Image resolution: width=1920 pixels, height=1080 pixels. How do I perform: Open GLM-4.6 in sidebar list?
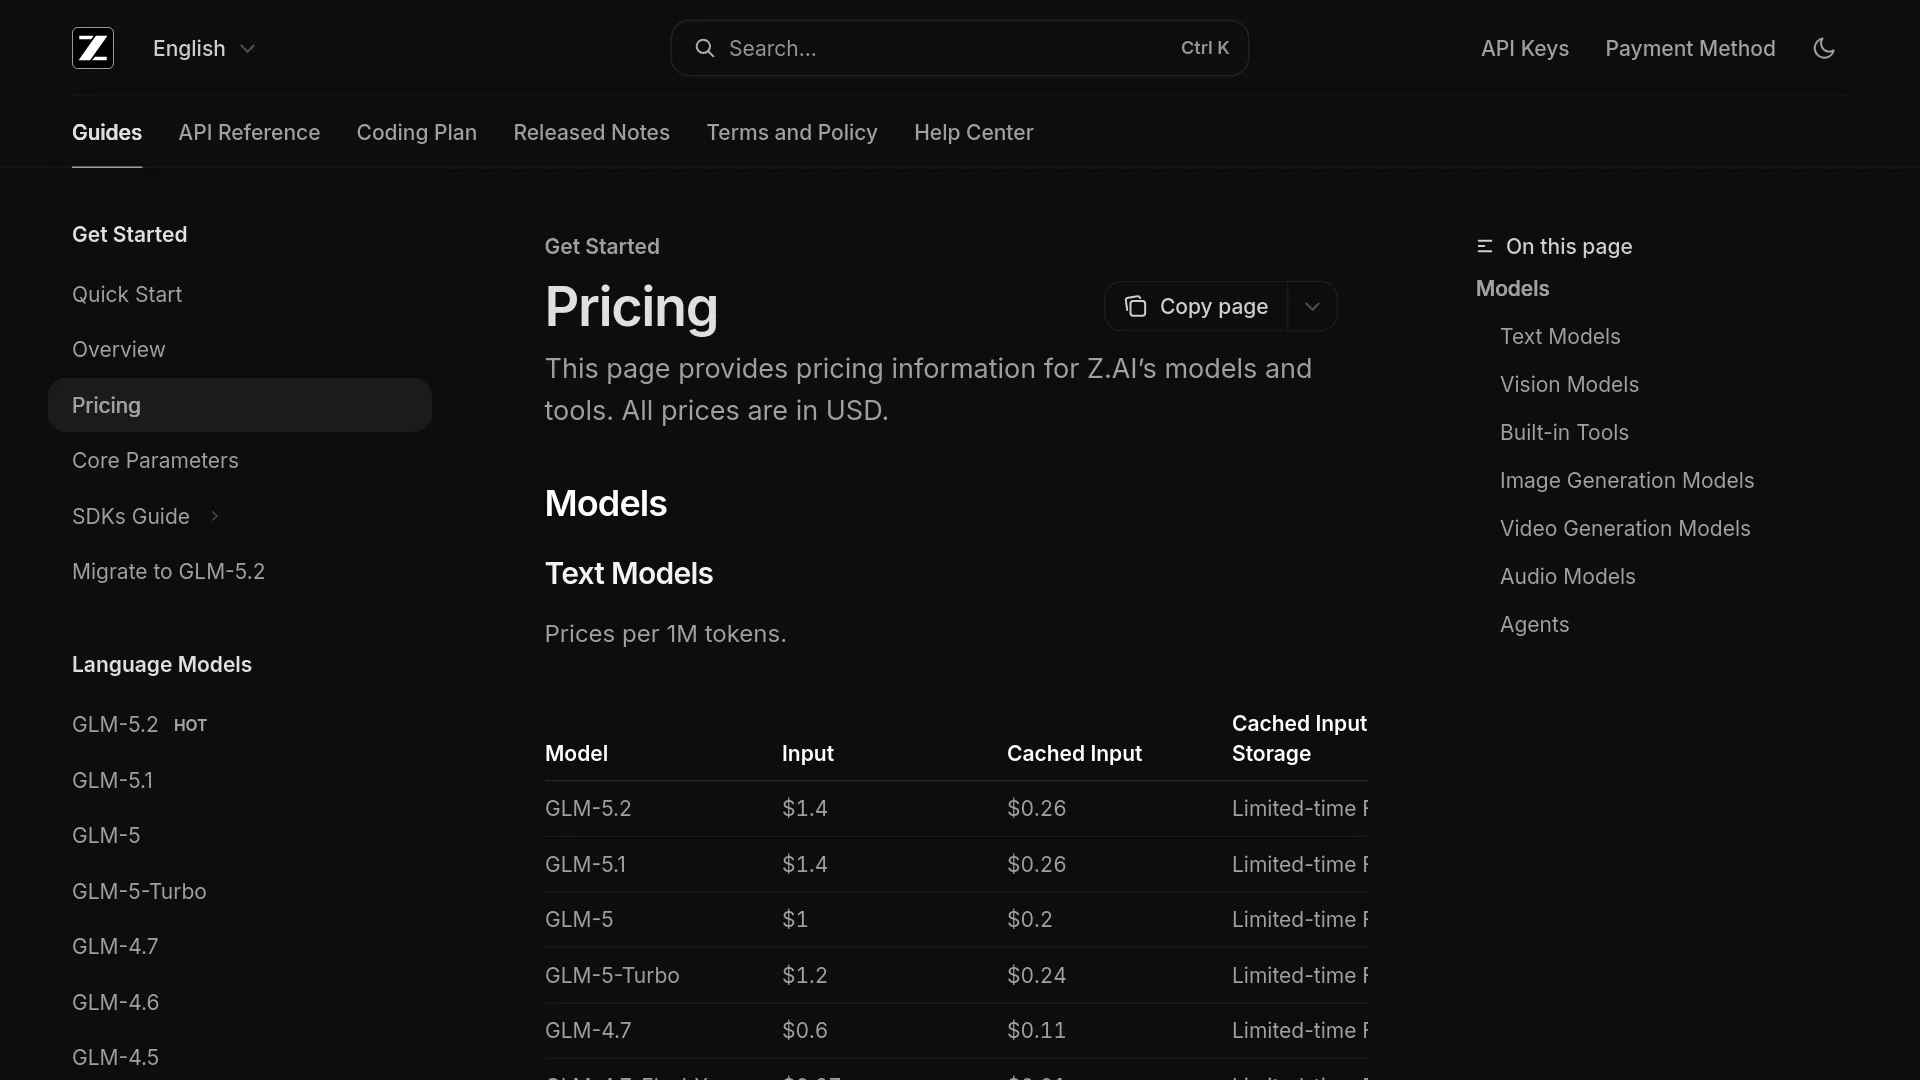point(240,1002)
